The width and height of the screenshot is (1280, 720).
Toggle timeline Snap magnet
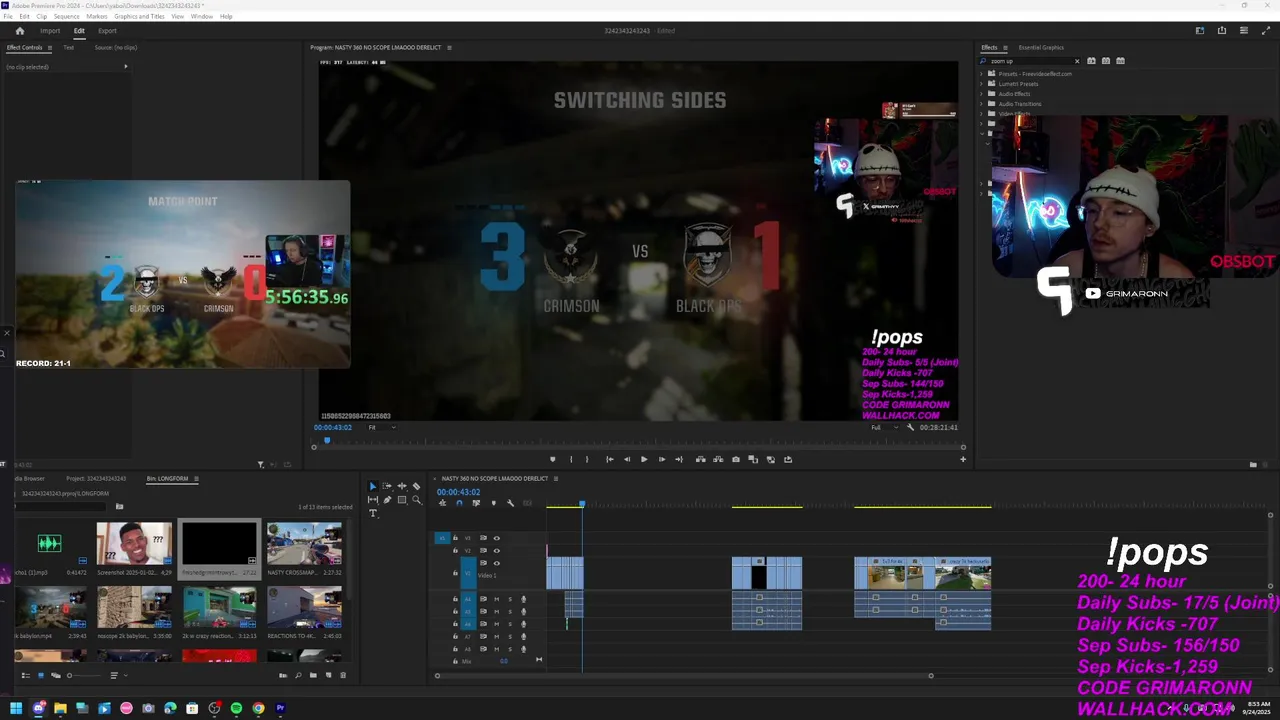459,503
